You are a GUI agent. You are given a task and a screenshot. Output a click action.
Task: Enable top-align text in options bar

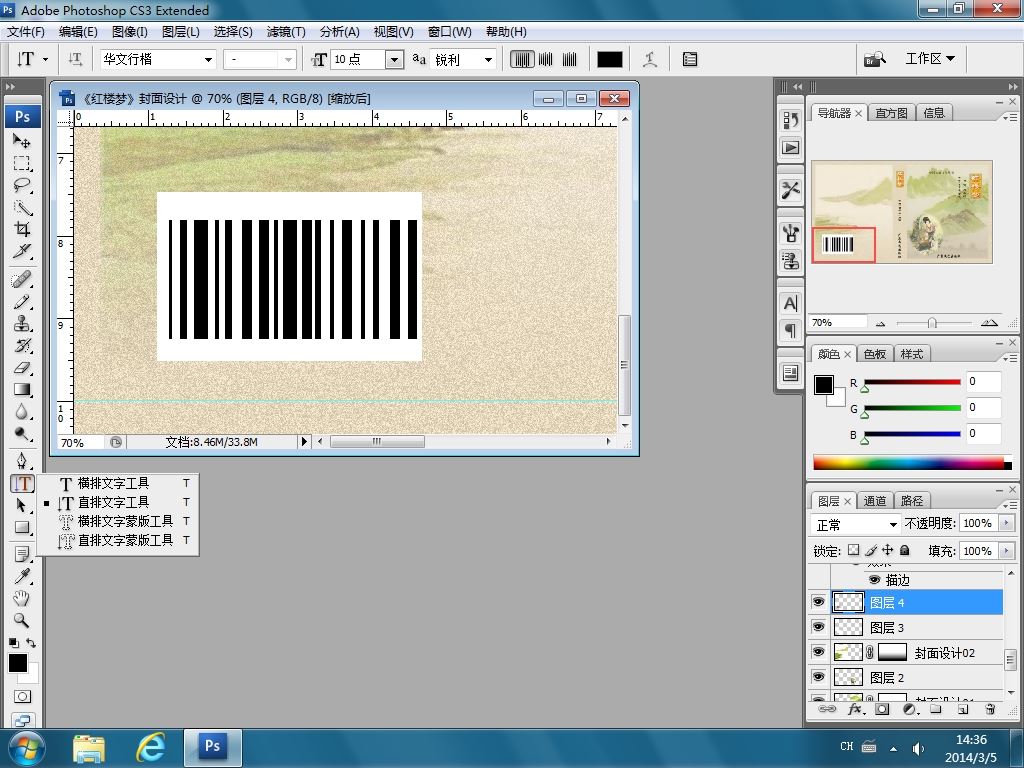point(522,59)
